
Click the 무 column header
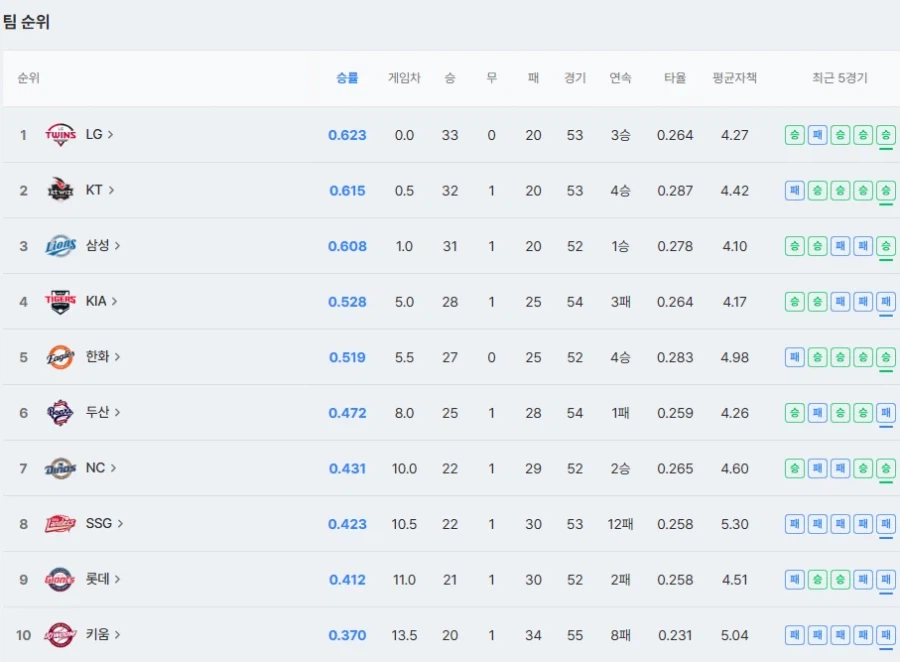[491, 78]
